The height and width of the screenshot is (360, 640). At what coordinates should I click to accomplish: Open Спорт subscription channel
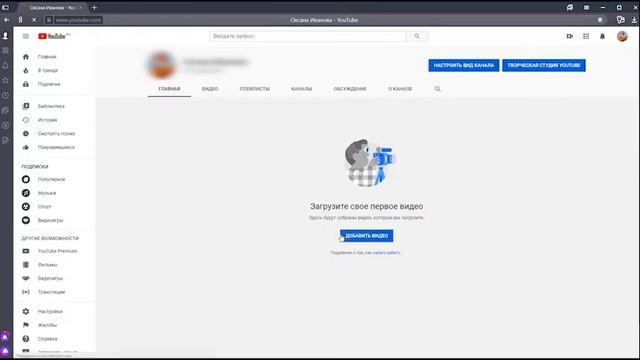[55, 207]
